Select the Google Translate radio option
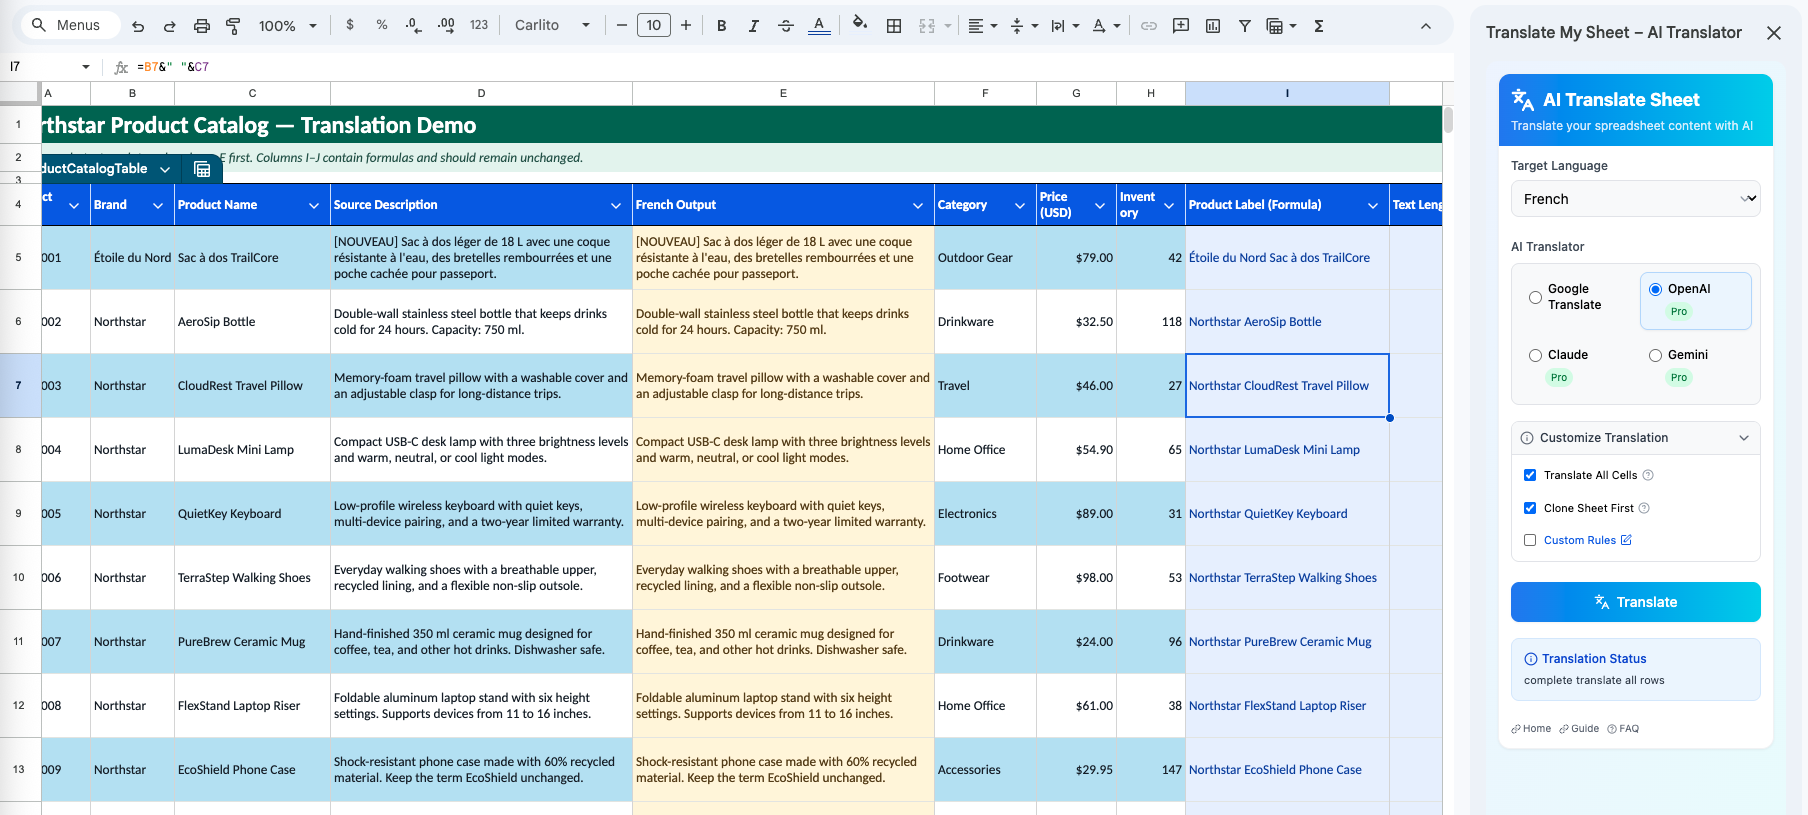 point(1535,297)
